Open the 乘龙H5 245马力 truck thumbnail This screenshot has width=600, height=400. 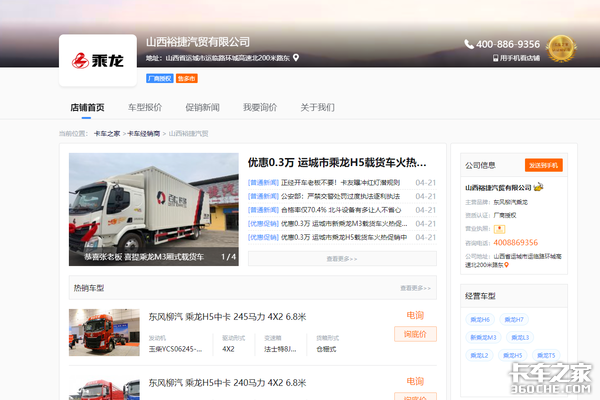coord(104,332)
